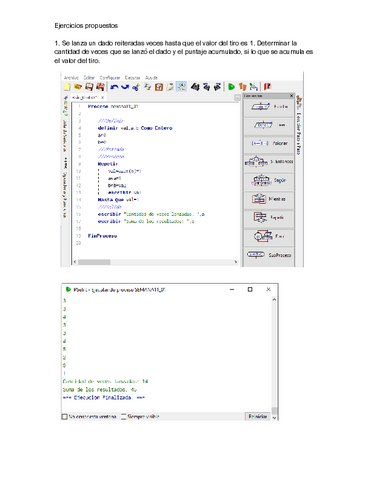The image size is (371, 480).
Task: Click the editor scroll-left arrow
Action: click(x=75, y=262)
